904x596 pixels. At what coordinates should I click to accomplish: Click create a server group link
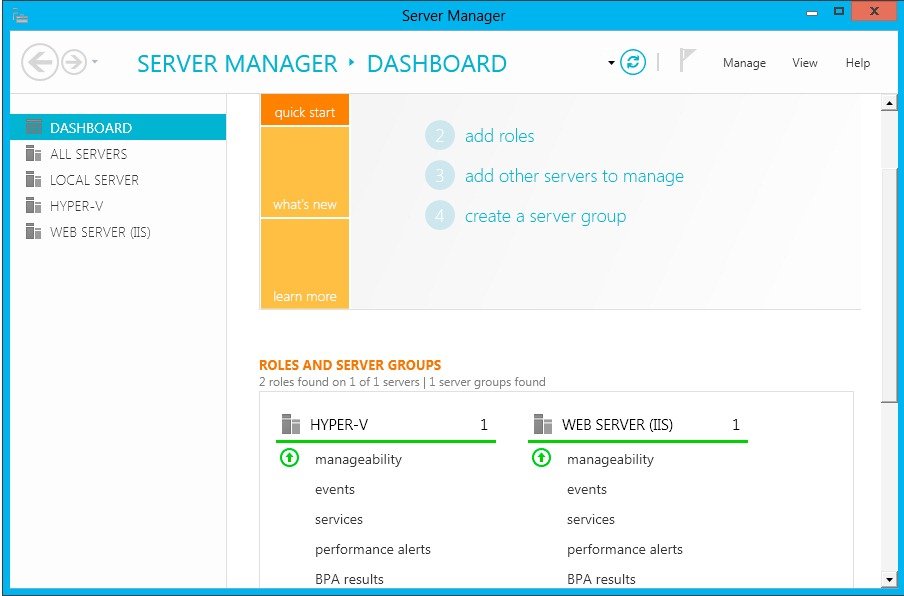tap(545, 216)
